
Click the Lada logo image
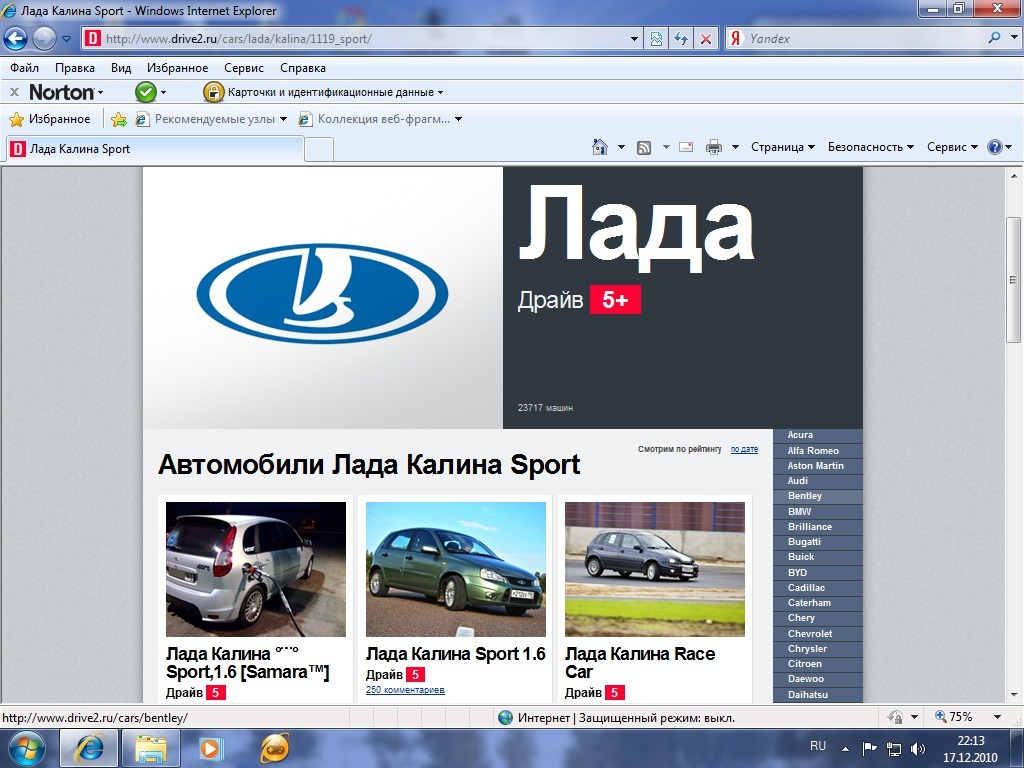(x=322, y=294)
